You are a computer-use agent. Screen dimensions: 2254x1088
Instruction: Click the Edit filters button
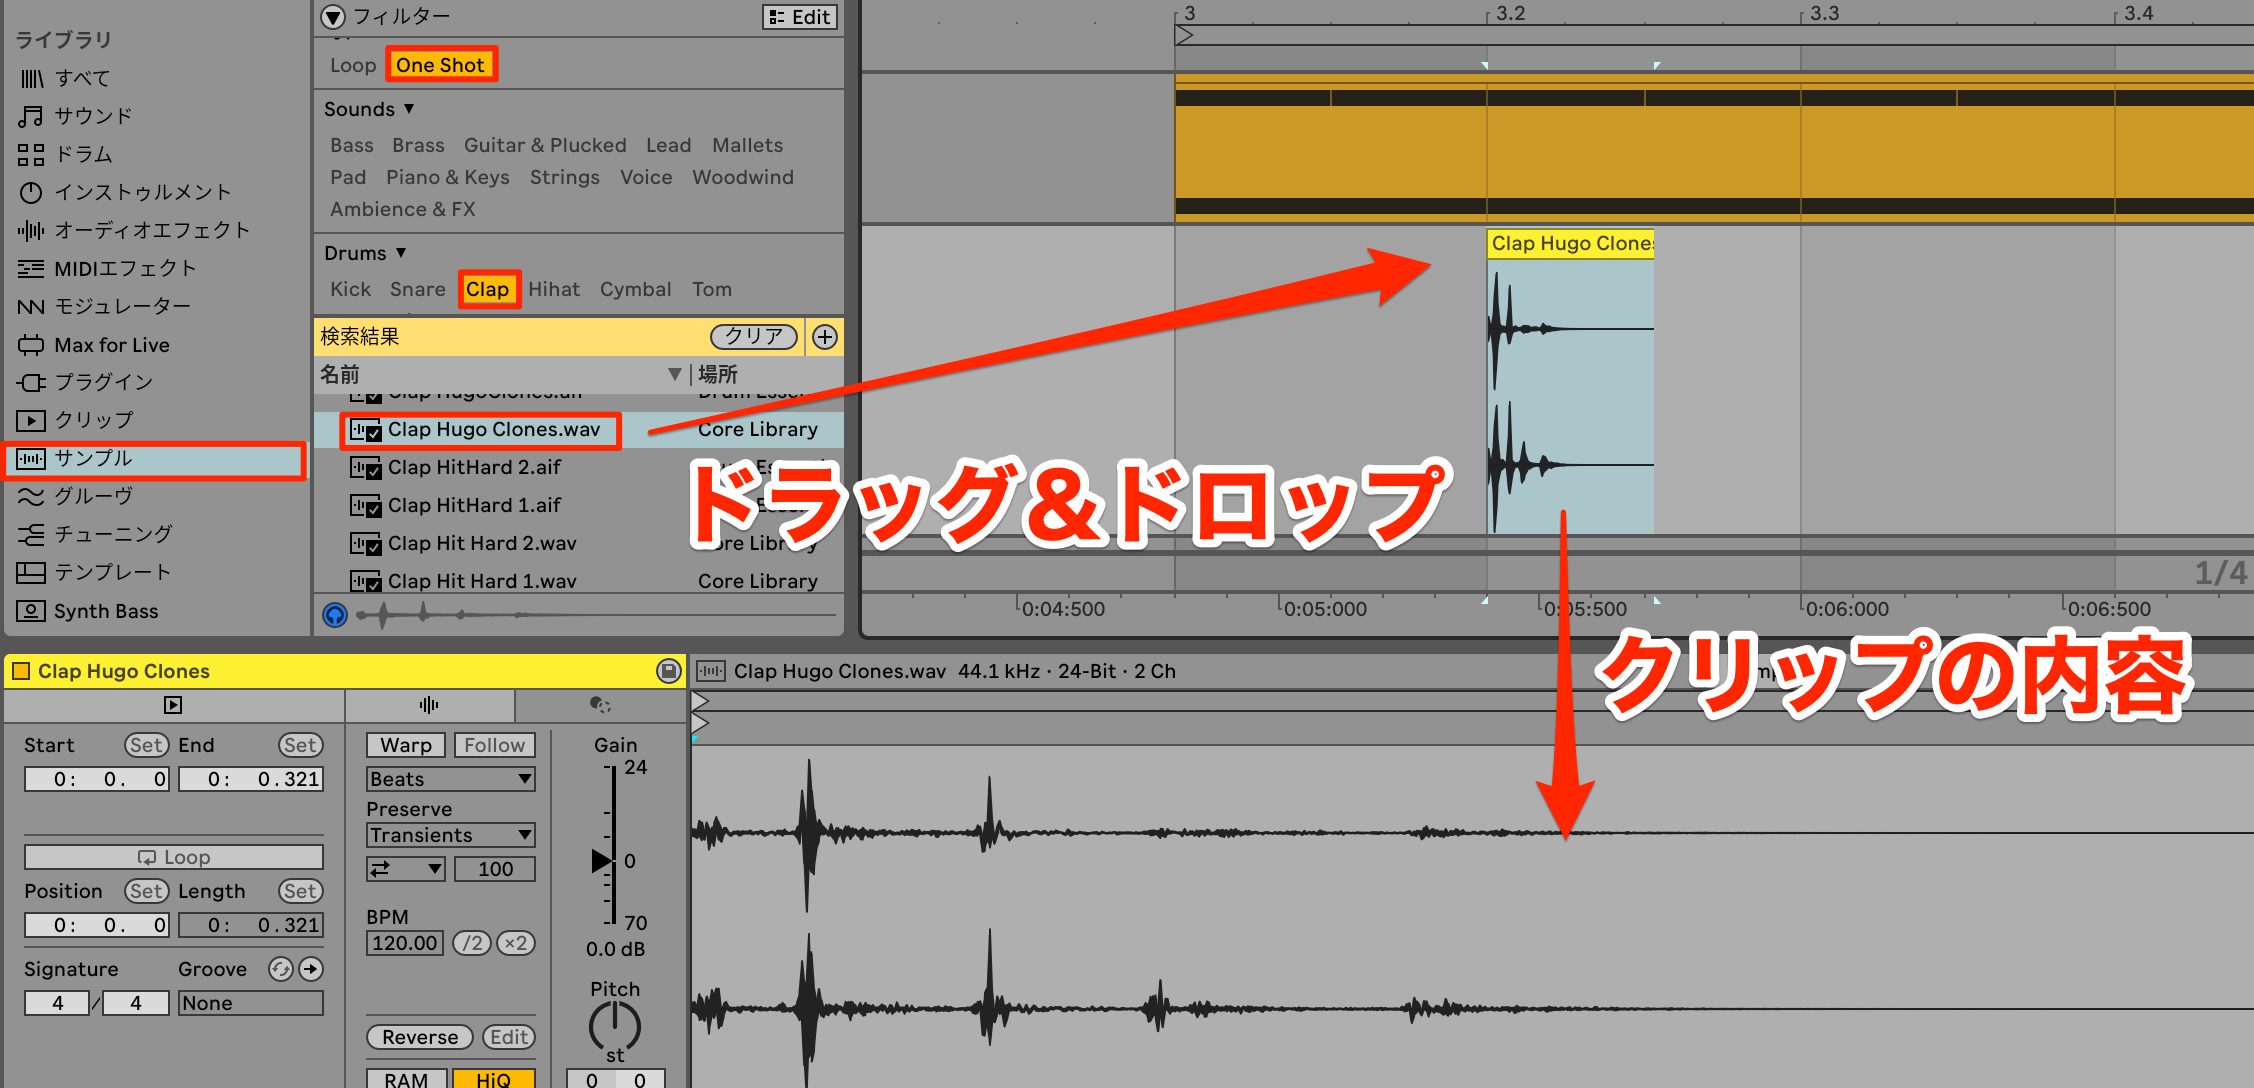pyautogui.click(x=800, y=17)
